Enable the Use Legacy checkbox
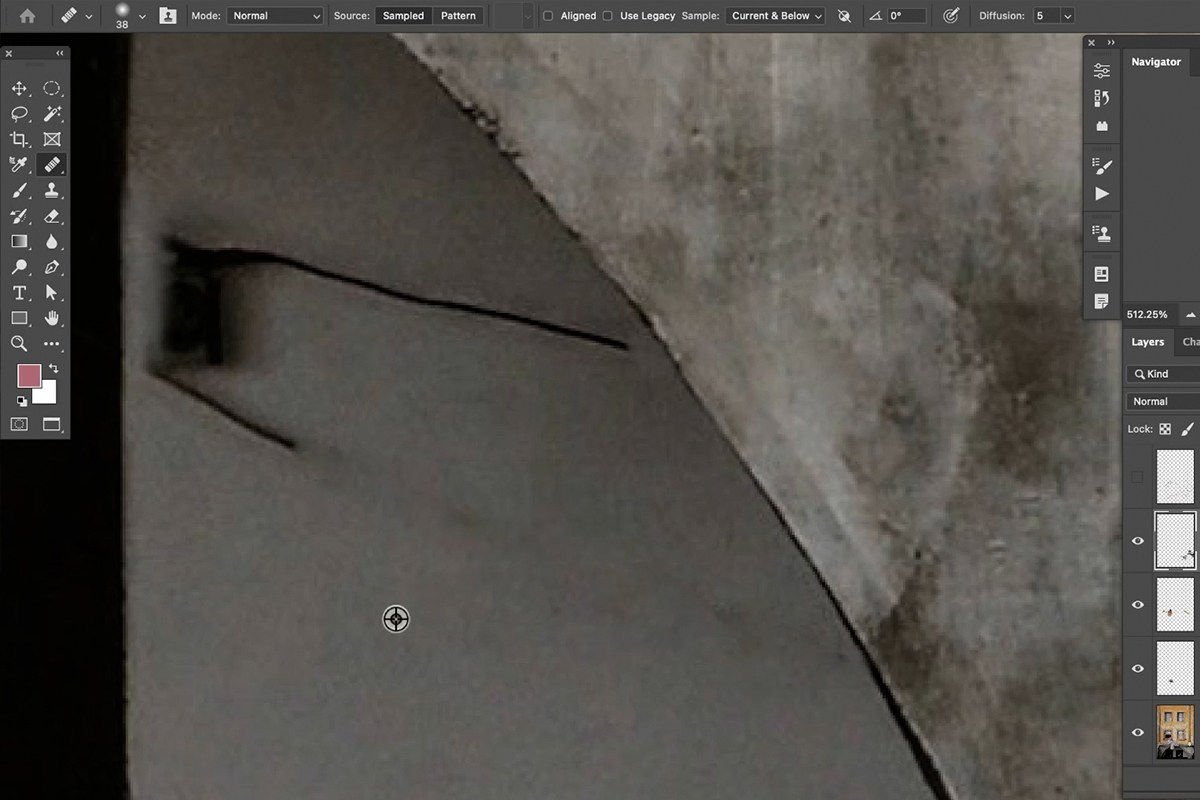1200x800 pixels. tap(607, 16)
